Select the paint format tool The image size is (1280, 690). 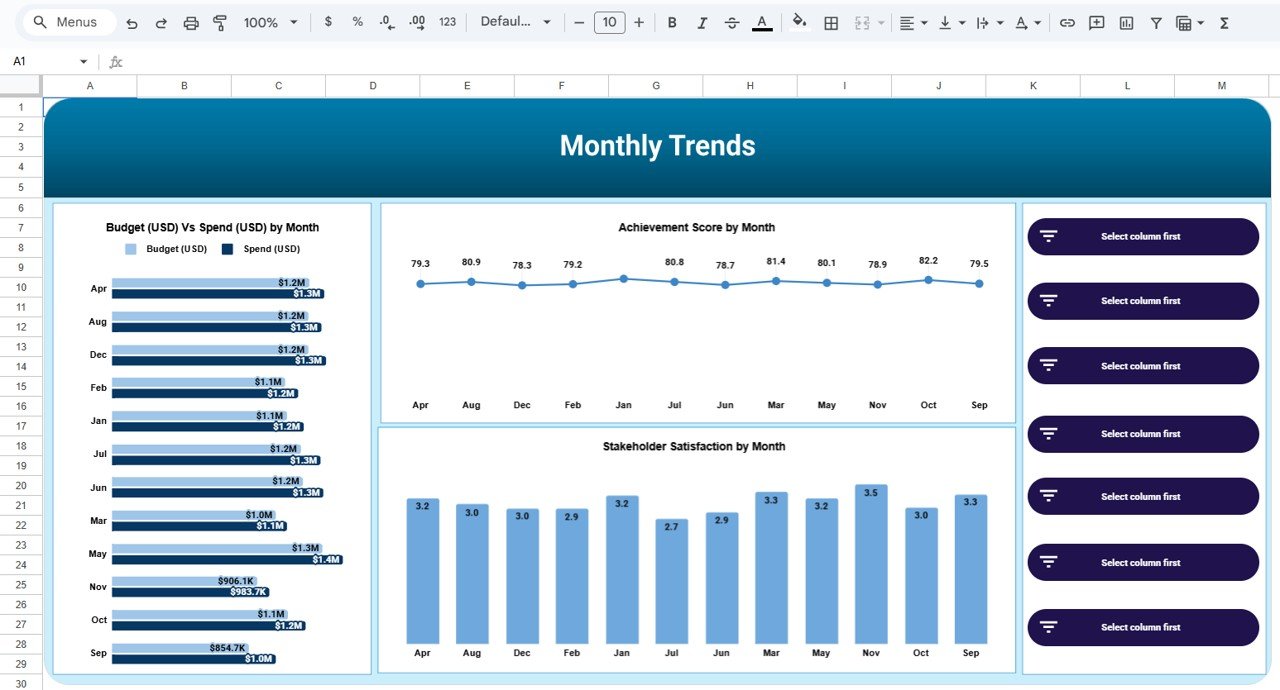219,22
